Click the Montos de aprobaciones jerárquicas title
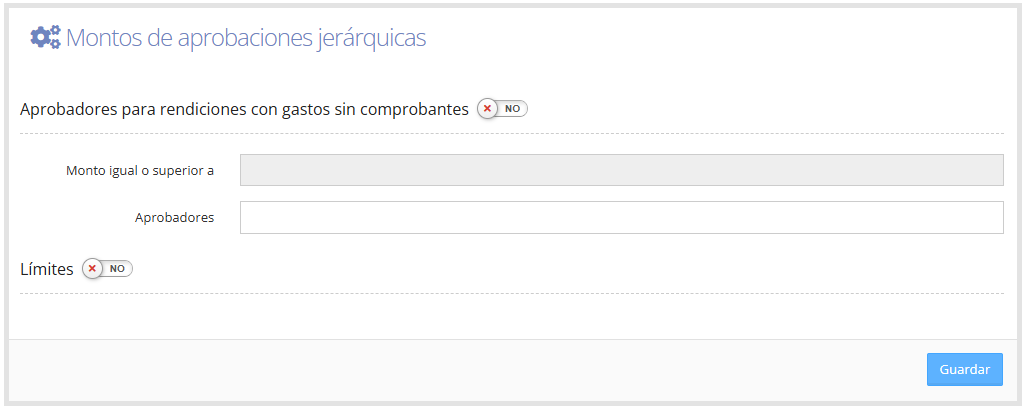 click(x=246, y=38)
